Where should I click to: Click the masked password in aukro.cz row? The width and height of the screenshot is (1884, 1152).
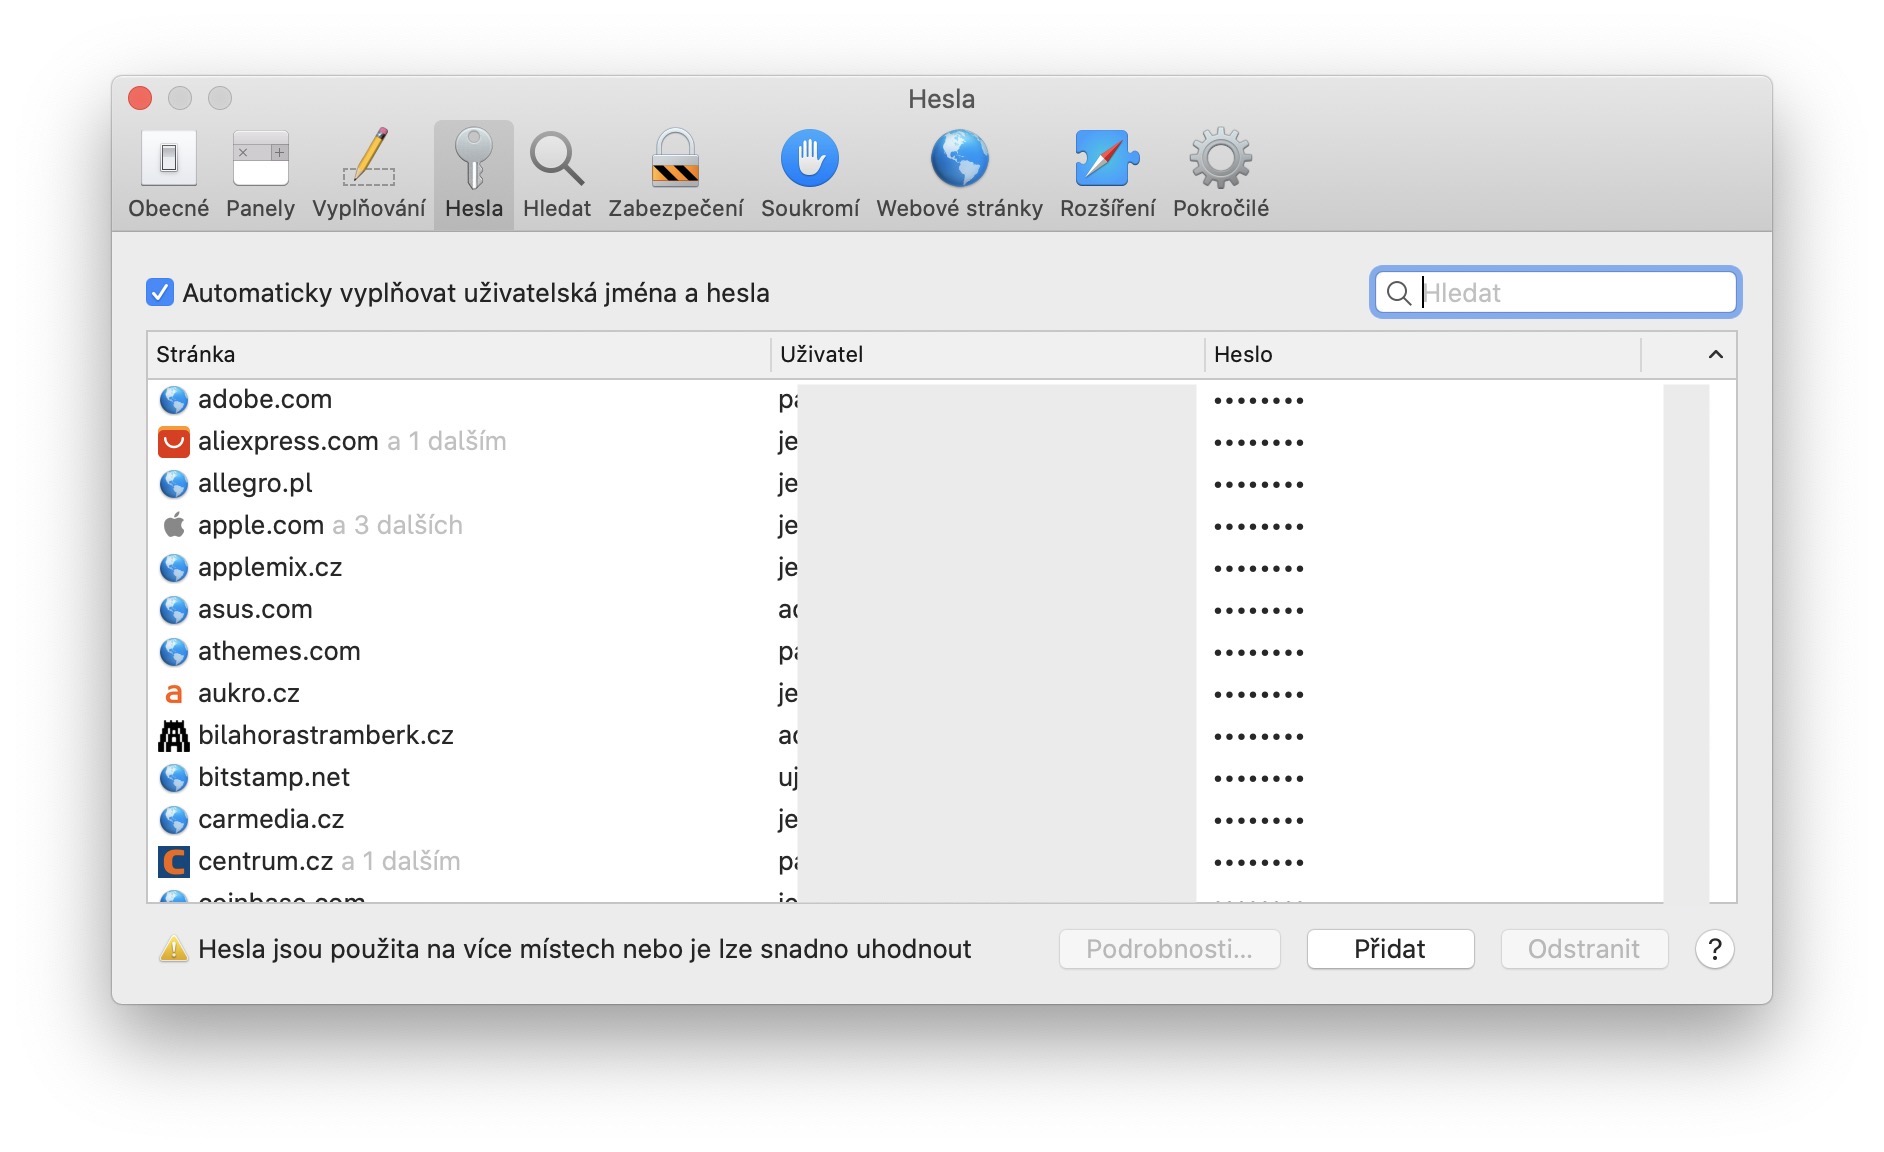1259,695
